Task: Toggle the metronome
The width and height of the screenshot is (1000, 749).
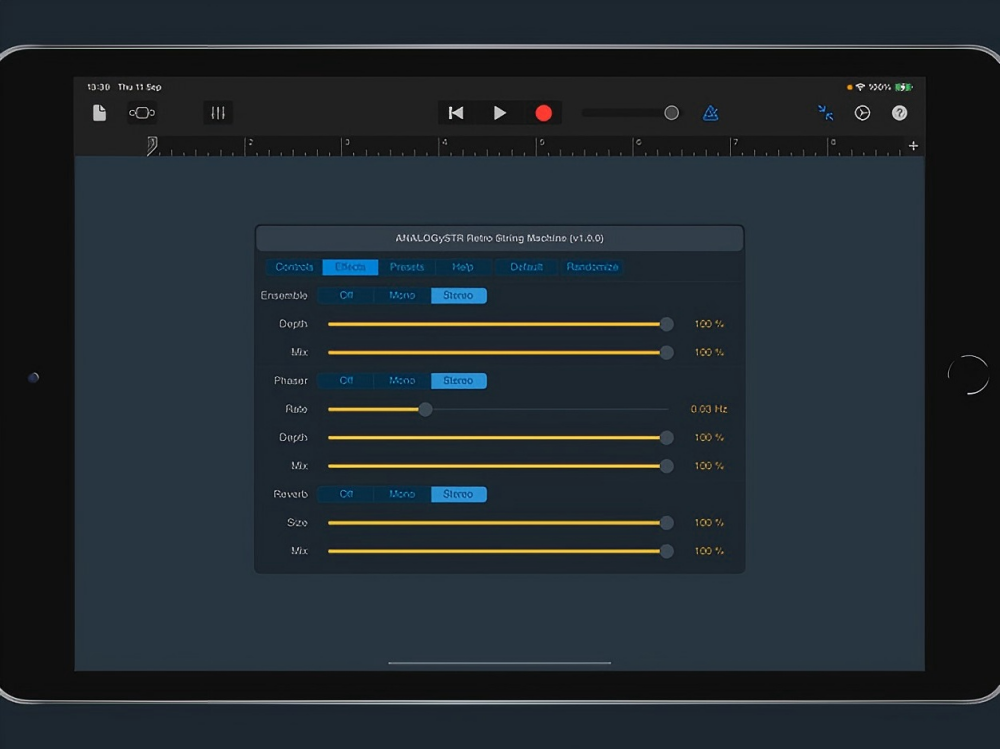Action: [710, 113]
